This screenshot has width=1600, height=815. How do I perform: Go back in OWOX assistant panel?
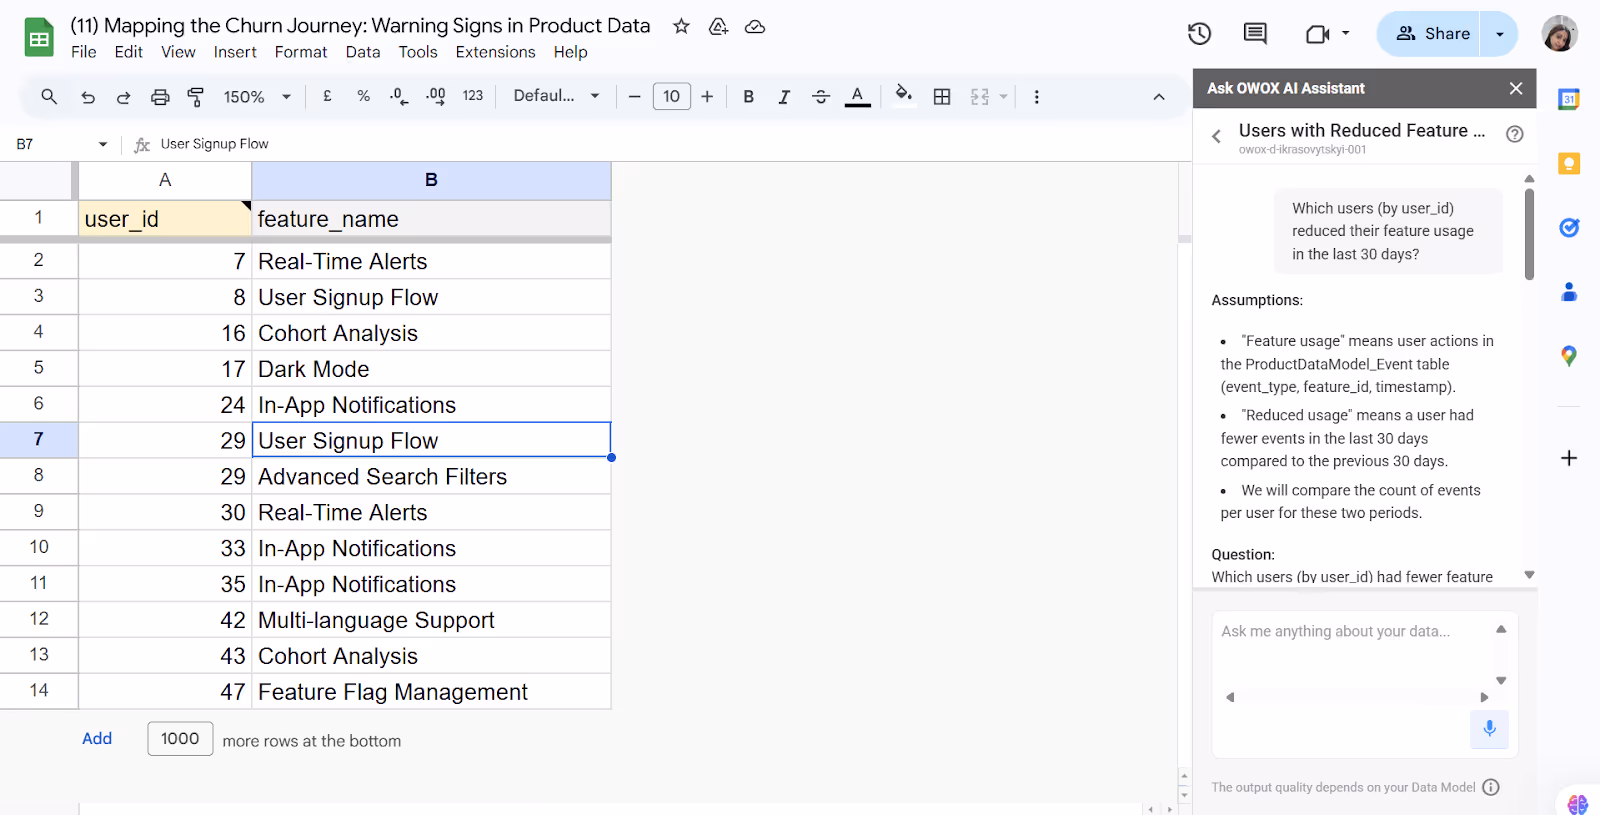click(1216, 137)
